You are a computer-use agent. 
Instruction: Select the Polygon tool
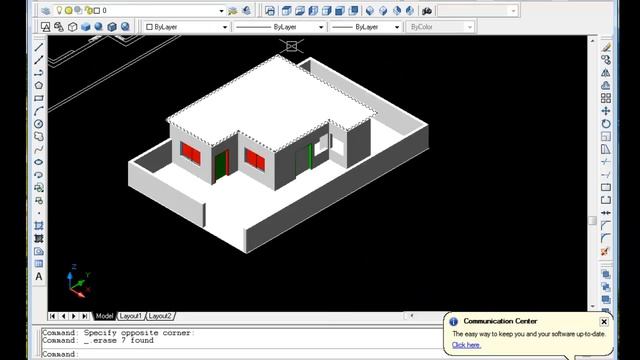39,85
